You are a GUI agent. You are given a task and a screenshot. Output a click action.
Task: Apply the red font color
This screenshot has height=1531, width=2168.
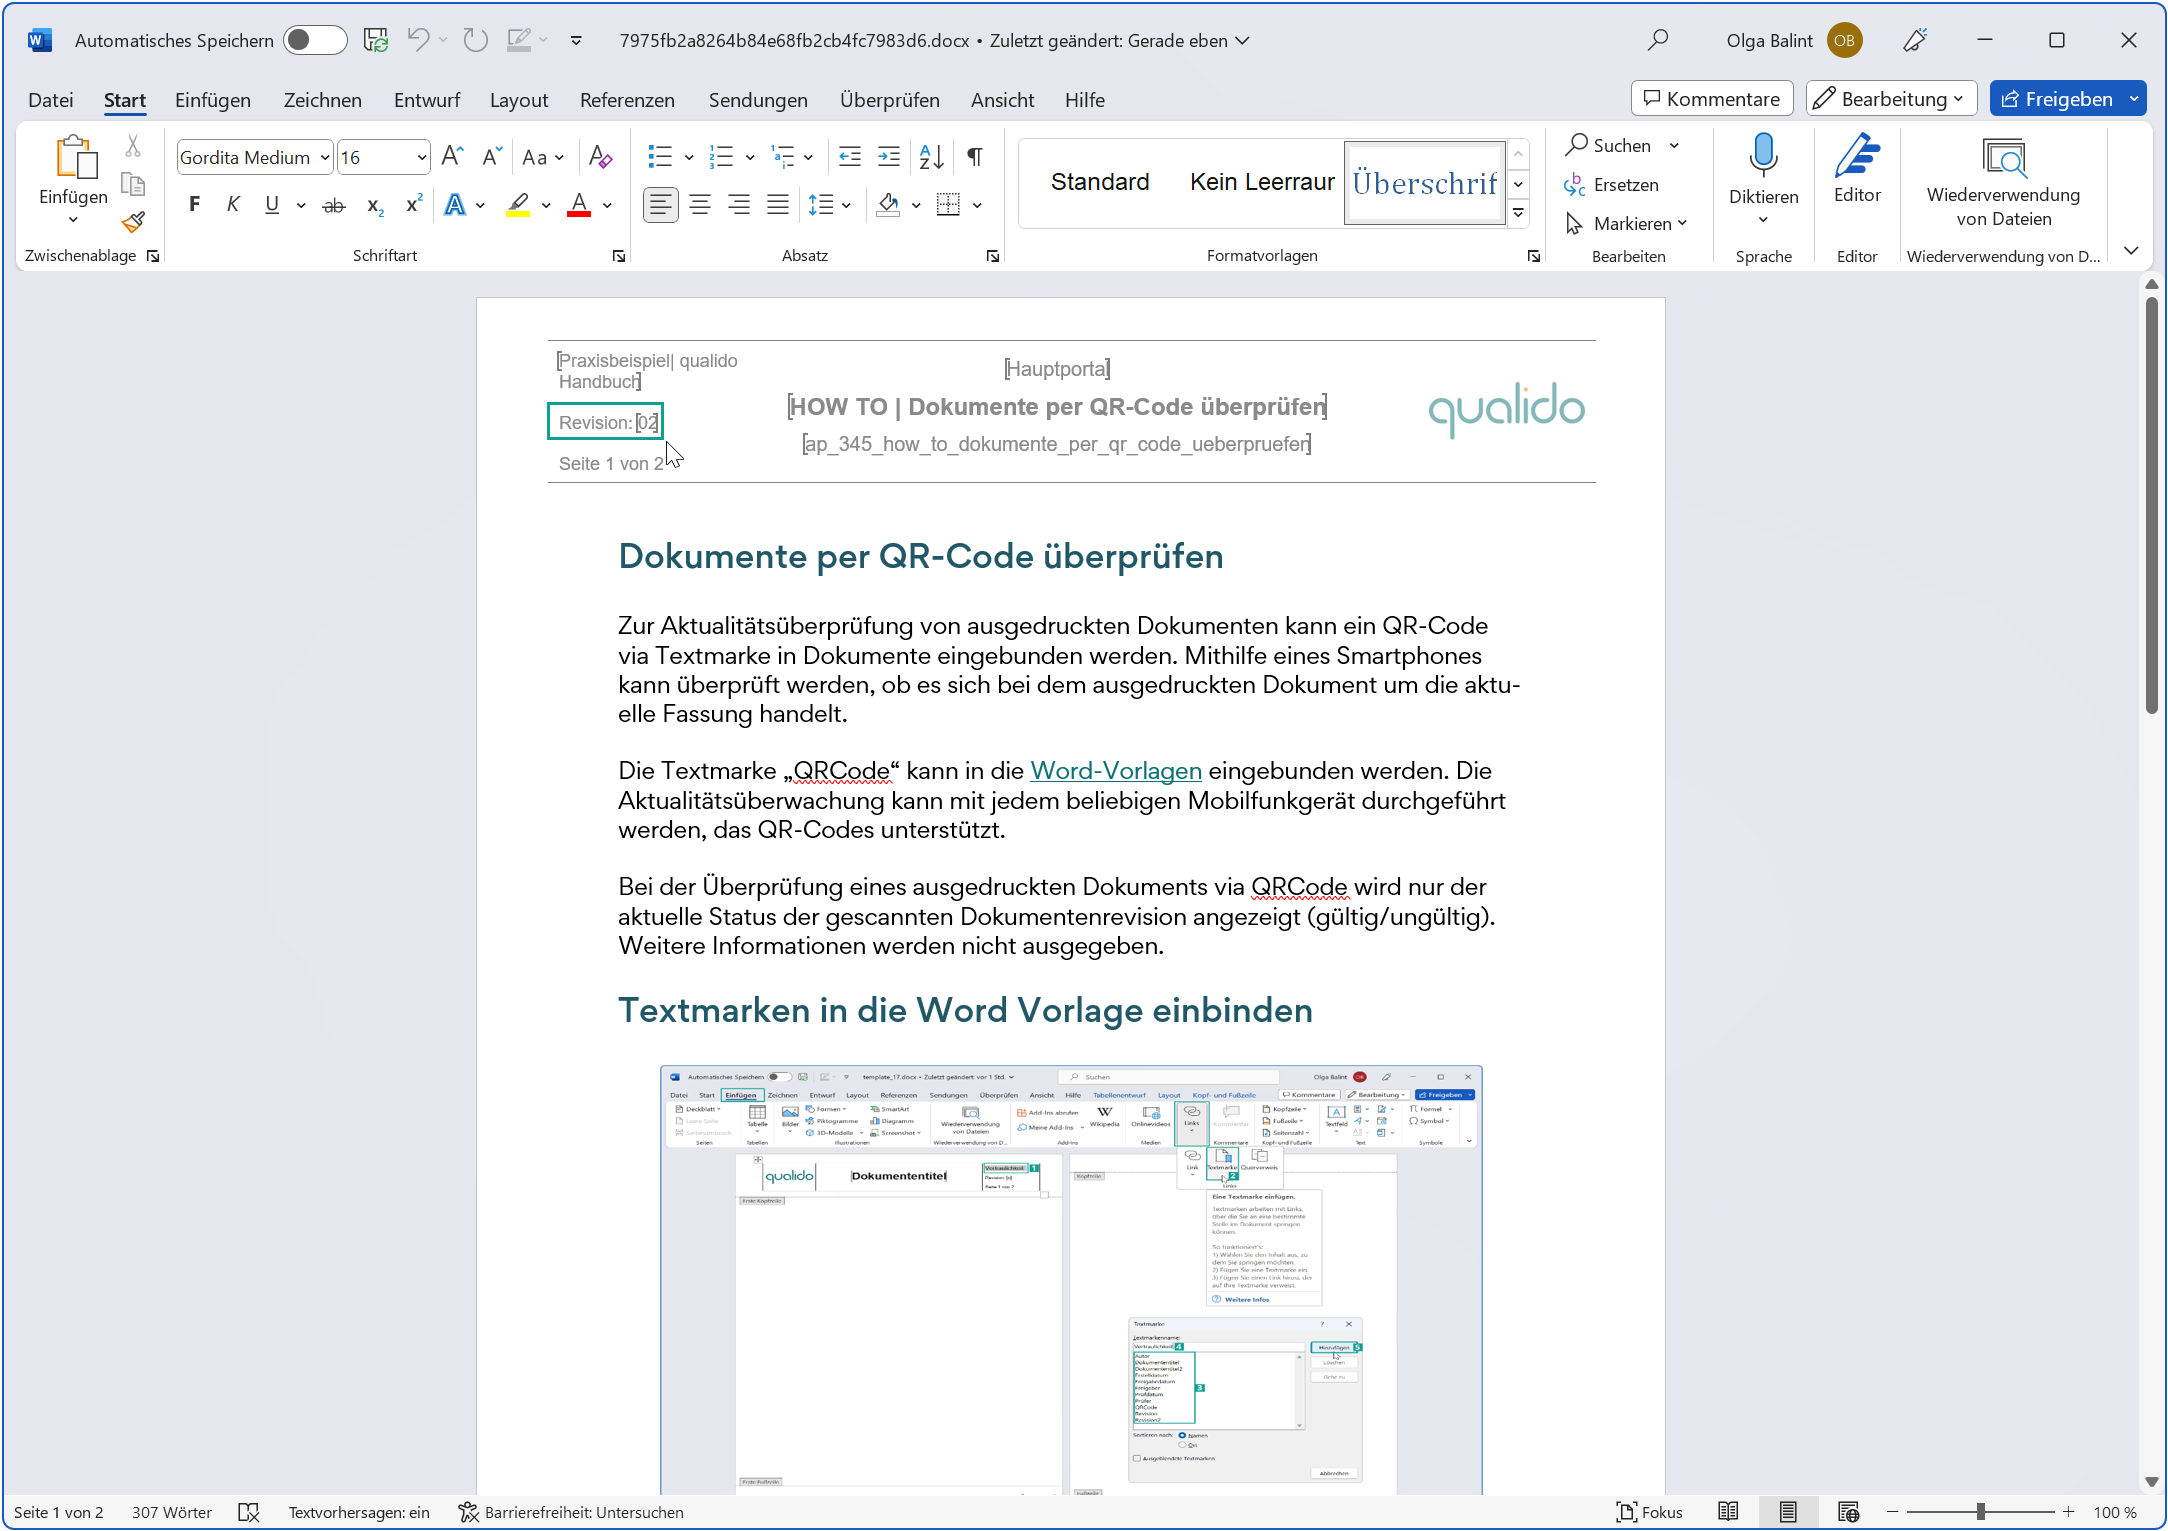(579, 205)
